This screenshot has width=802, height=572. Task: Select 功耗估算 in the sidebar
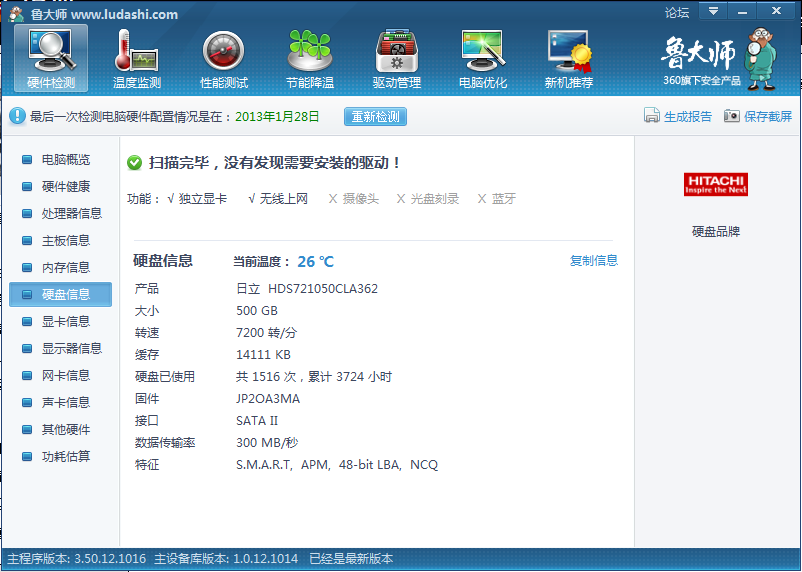pyautogui.click(x=60, y=456)
